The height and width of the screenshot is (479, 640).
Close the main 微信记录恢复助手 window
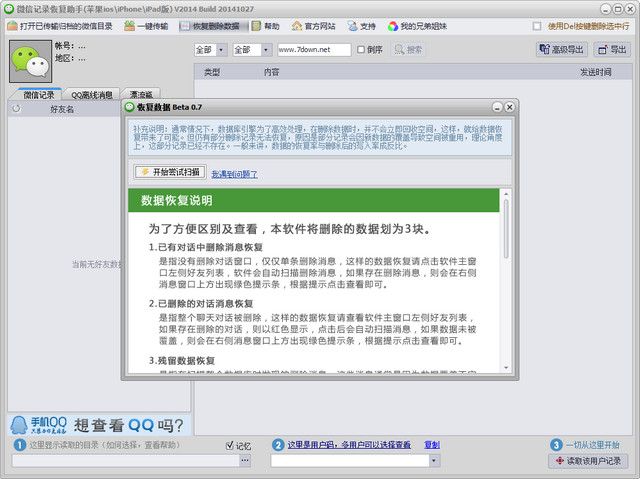[x=631, y=9]
